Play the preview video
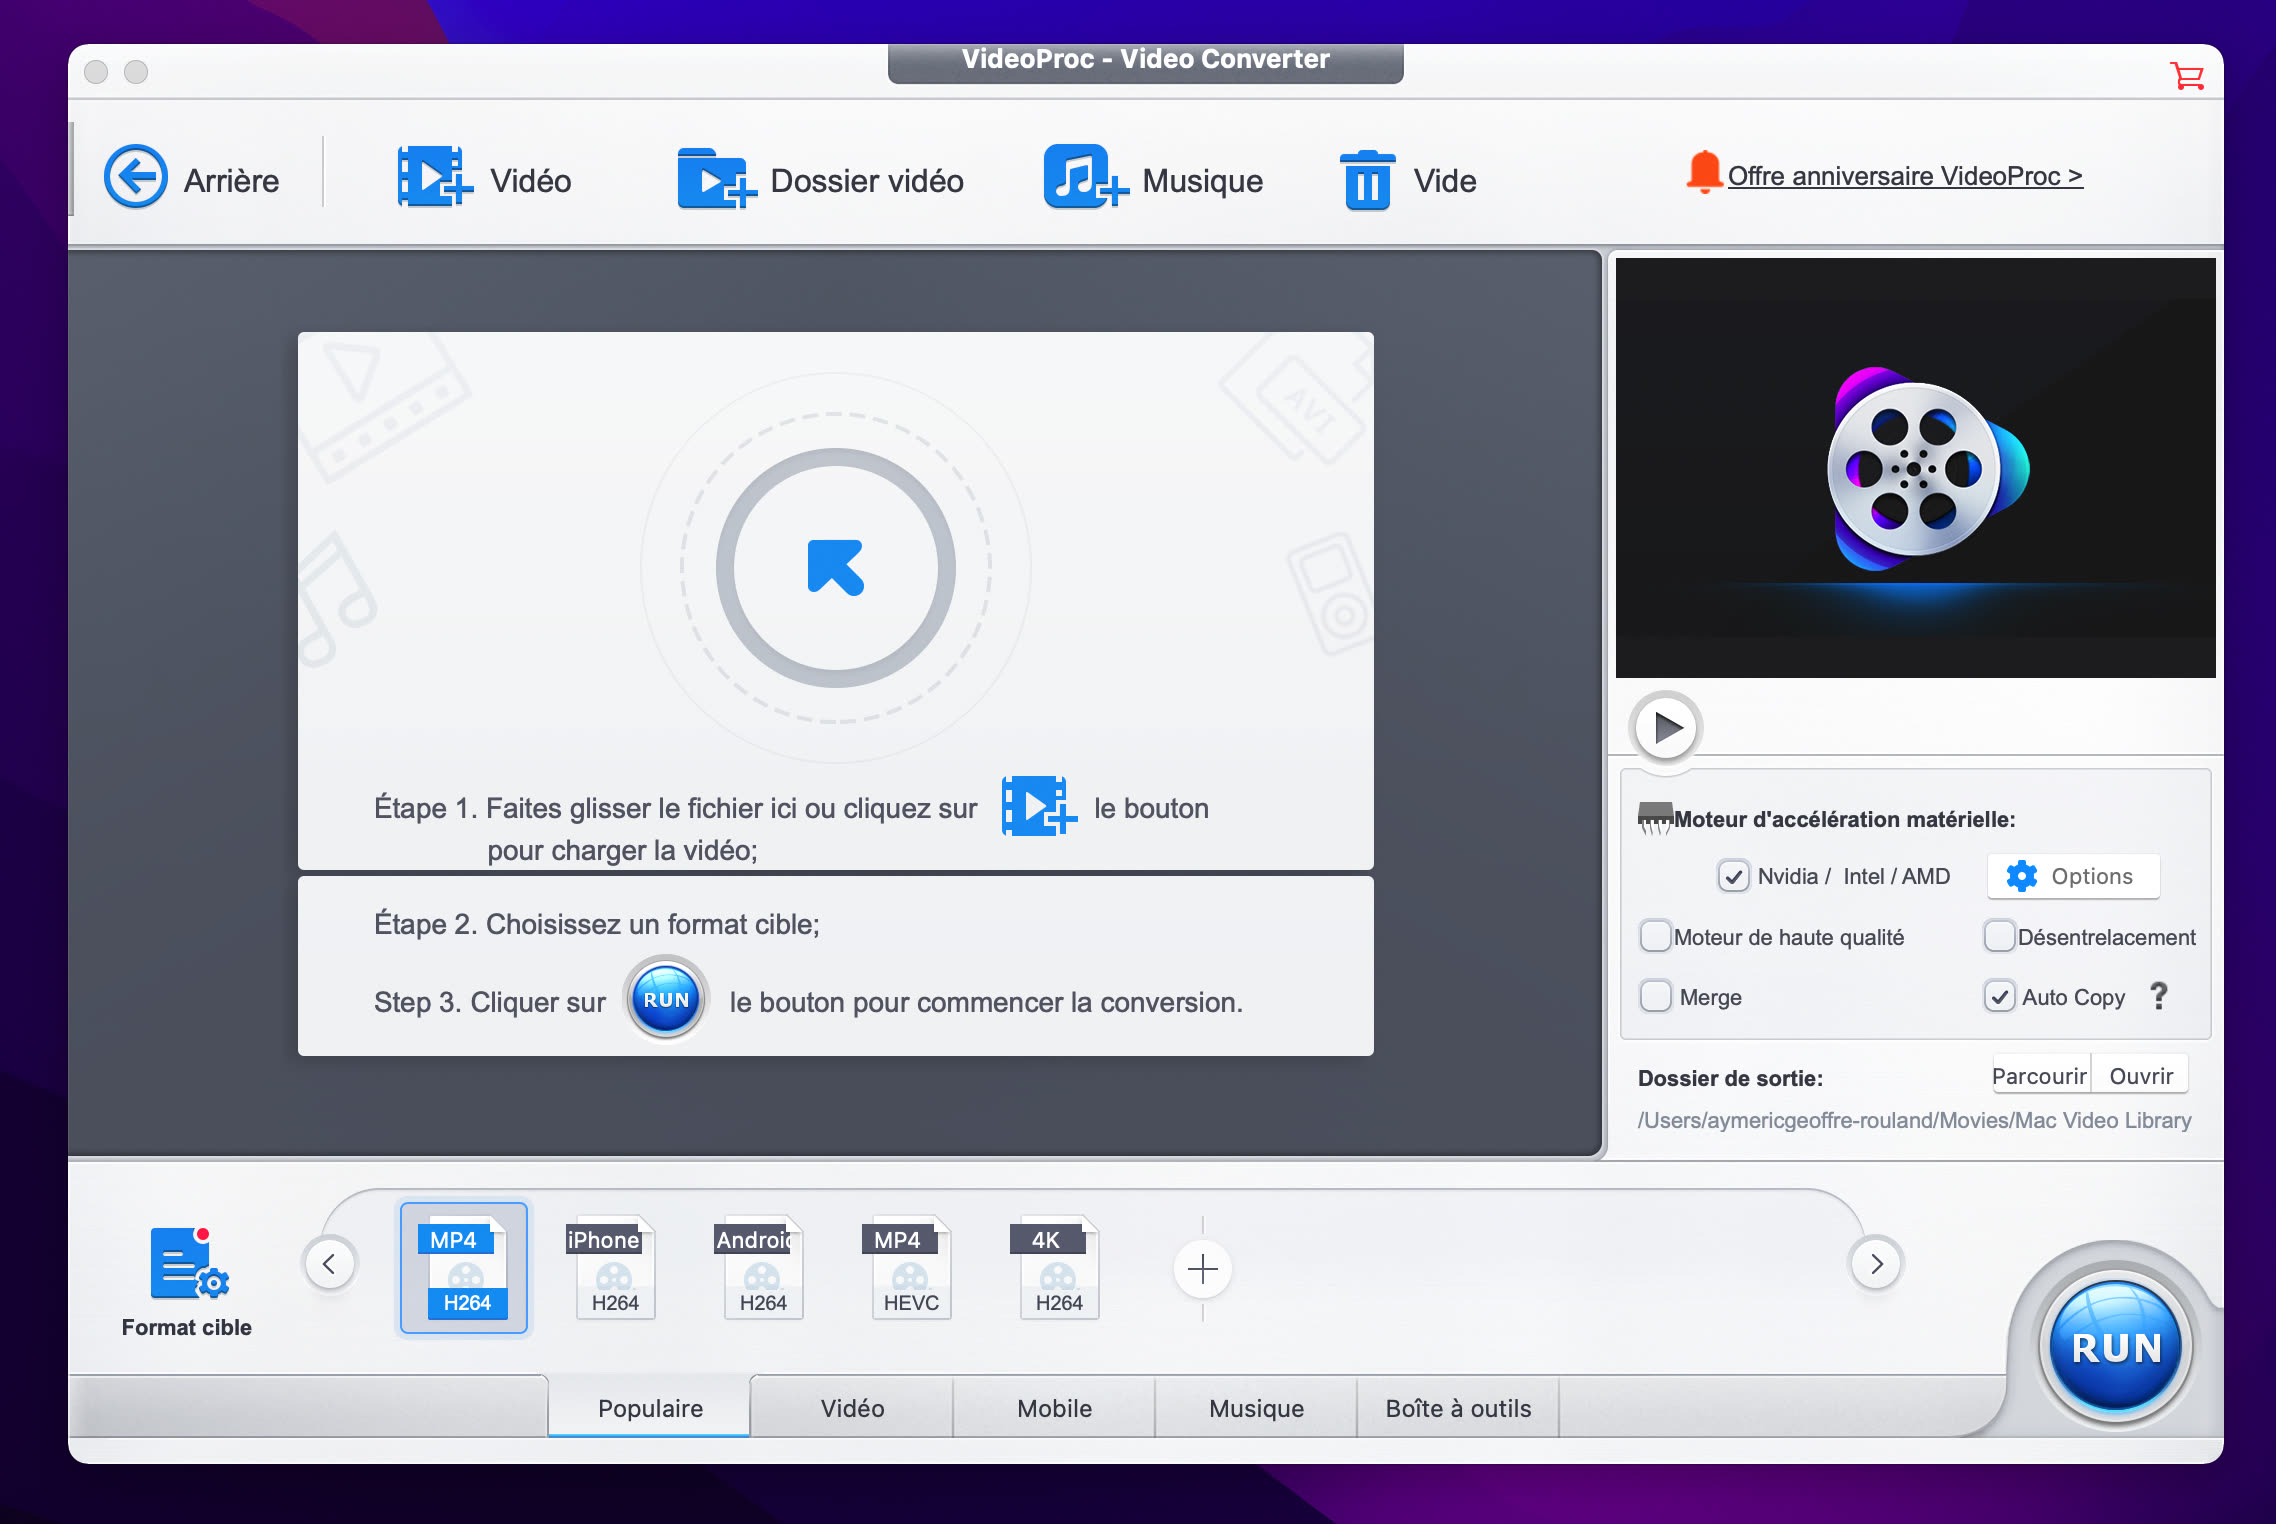2276x1524 pixels. (x=1666, y=727)
